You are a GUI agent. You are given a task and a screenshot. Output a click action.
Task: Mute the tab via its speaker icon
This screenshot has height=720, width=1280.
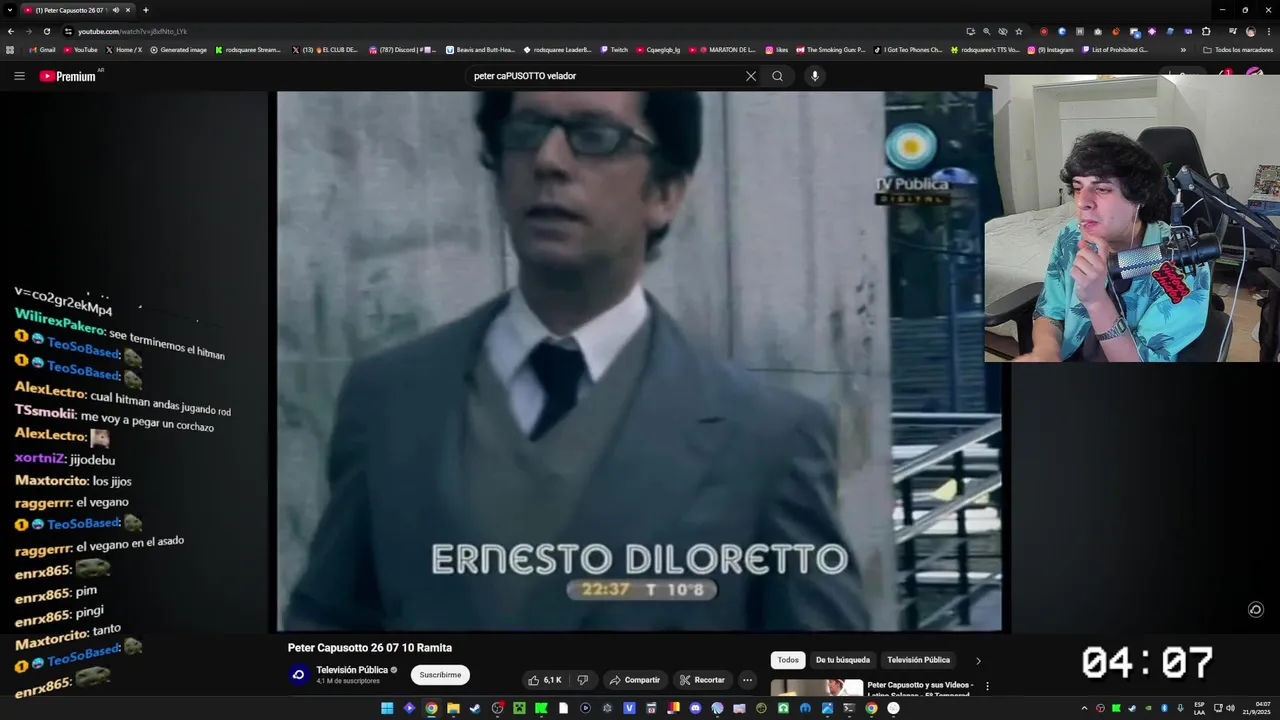coord(115,10)
